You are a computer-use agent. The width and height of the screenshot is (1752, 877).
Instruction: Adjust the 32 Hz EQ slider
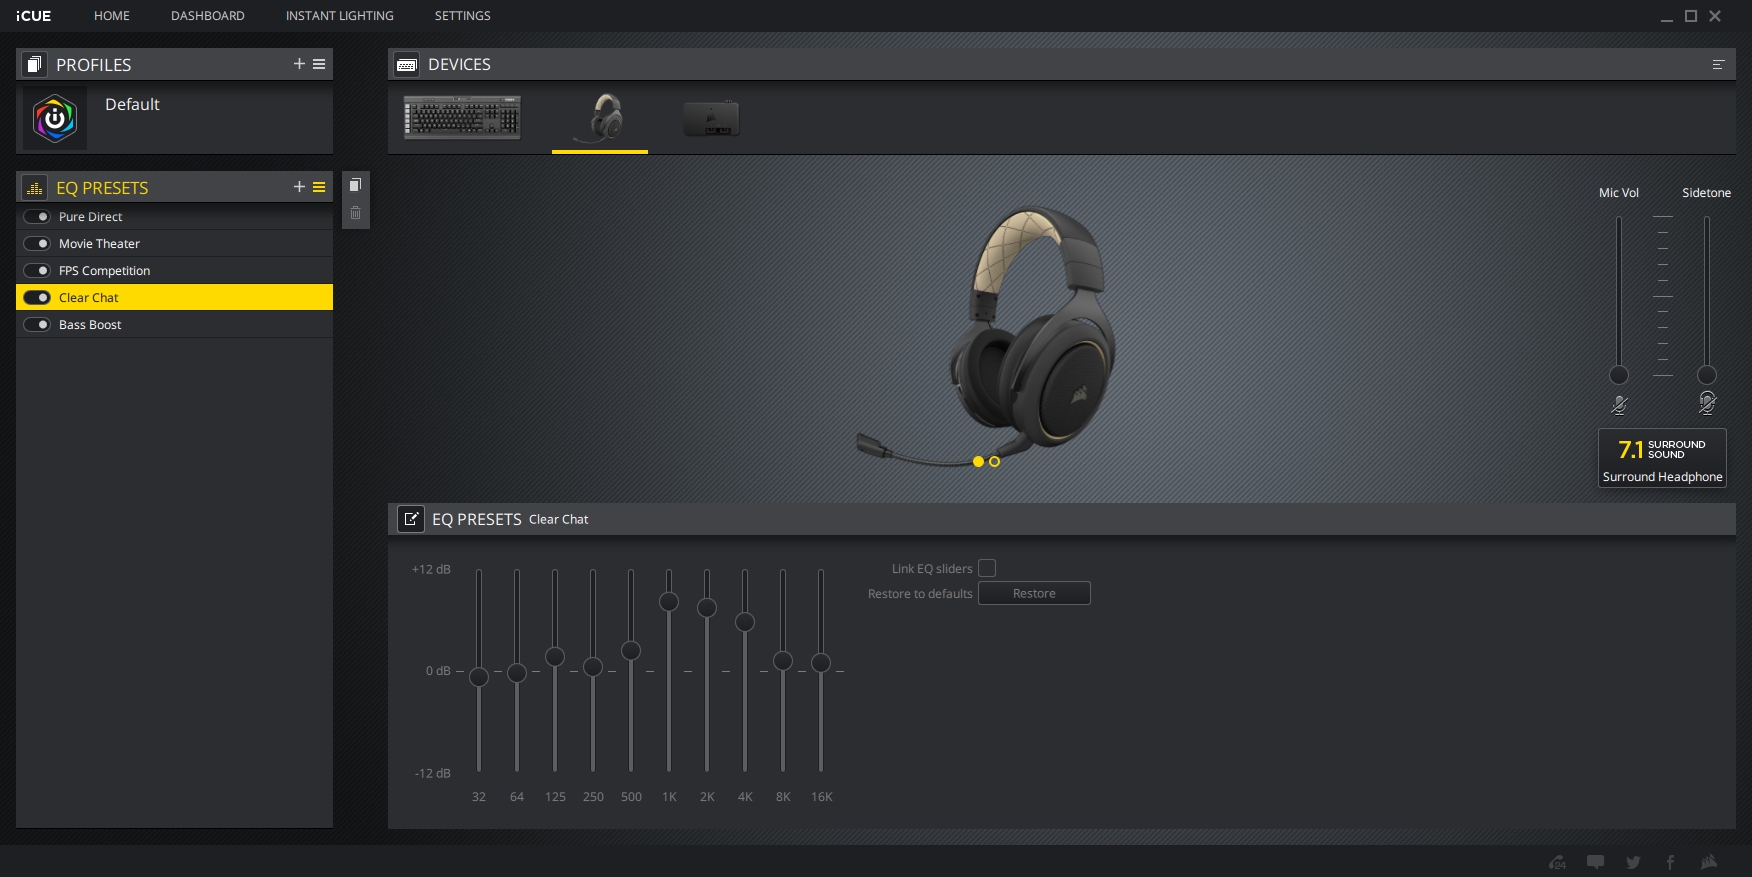[479, 677]
